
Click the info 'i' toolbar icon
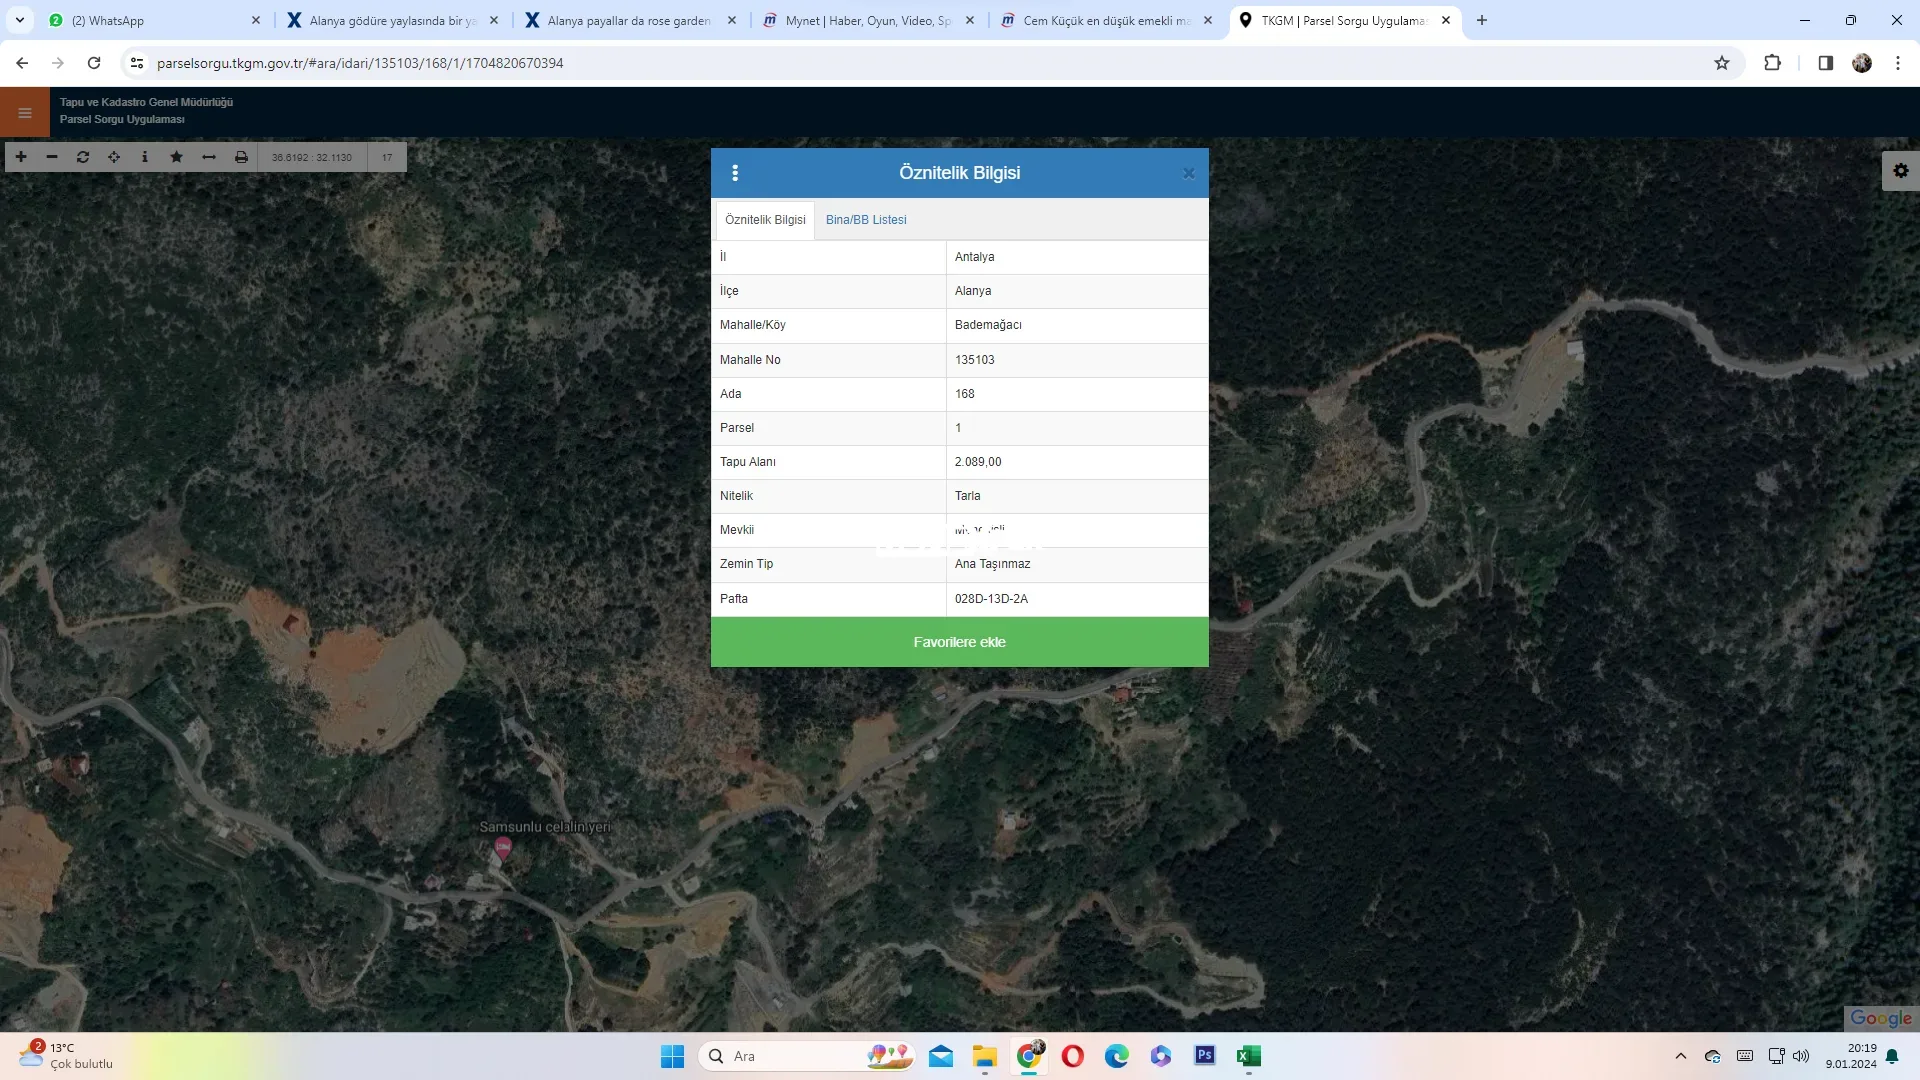pos(145,157)
